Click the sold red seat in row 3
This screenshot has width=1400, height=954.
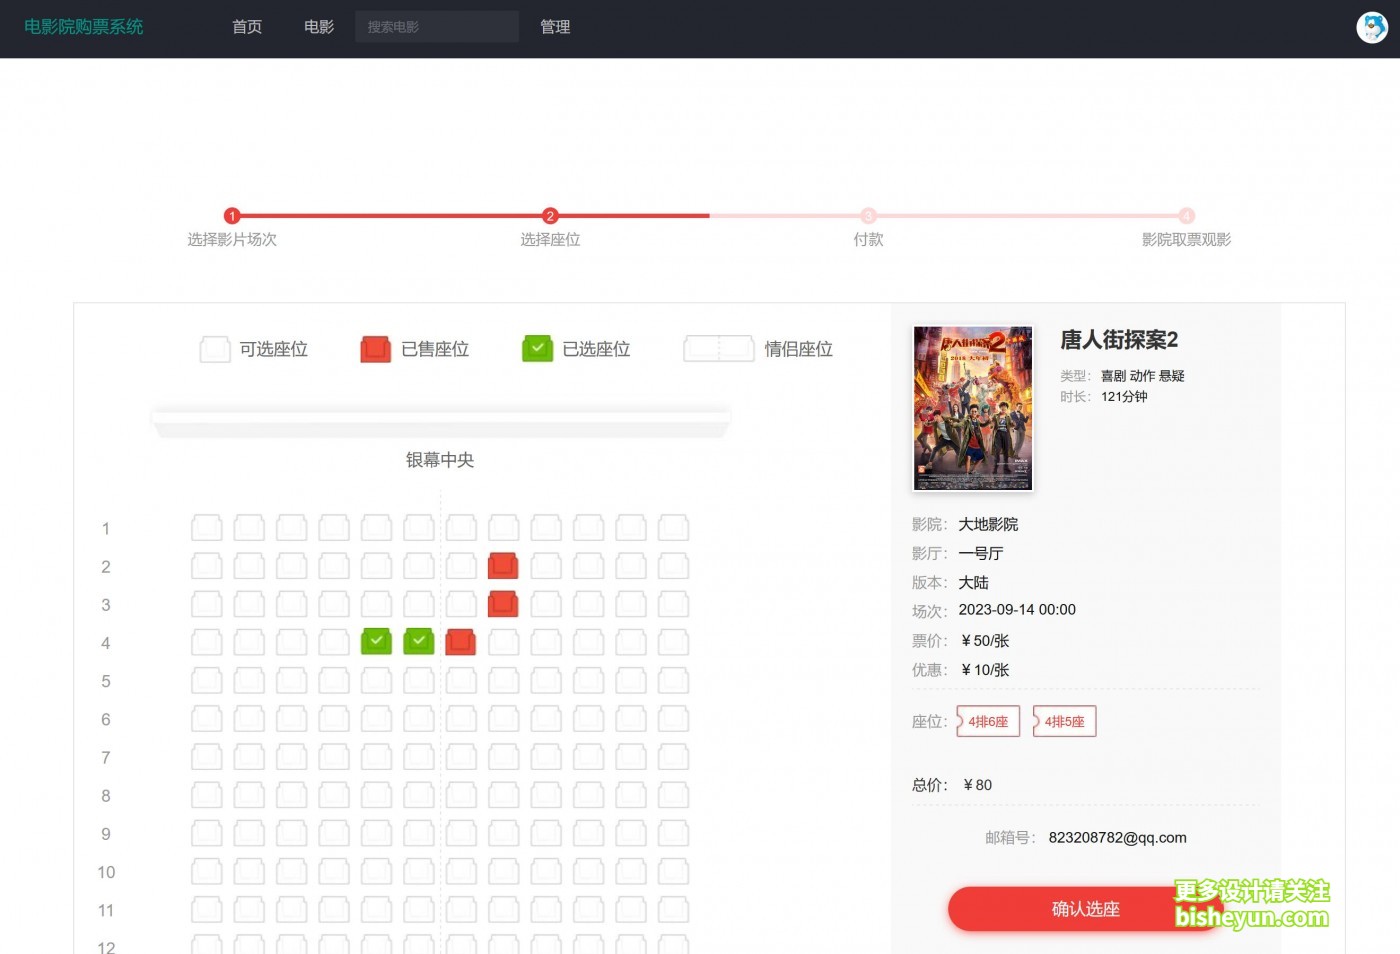tap(503, 604)
